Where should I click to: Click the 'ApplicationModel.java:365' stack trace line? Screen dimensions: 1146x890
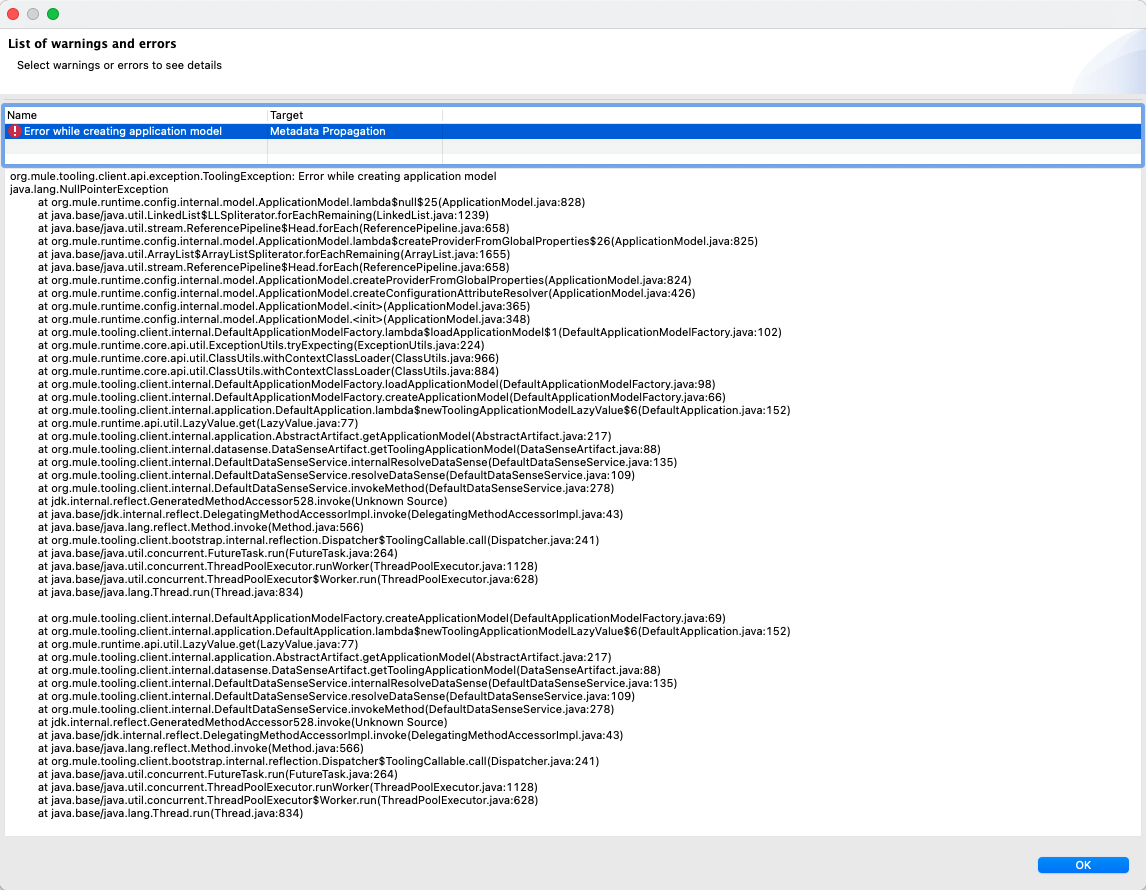(x=284, y=306)
